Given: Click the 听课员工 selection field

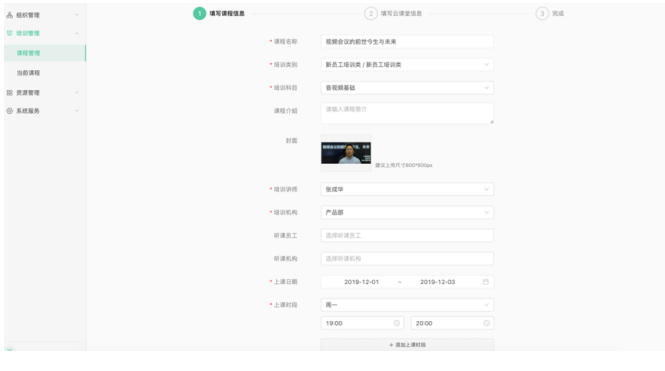Looking at the screenshot, I should (x=407, y=235).
